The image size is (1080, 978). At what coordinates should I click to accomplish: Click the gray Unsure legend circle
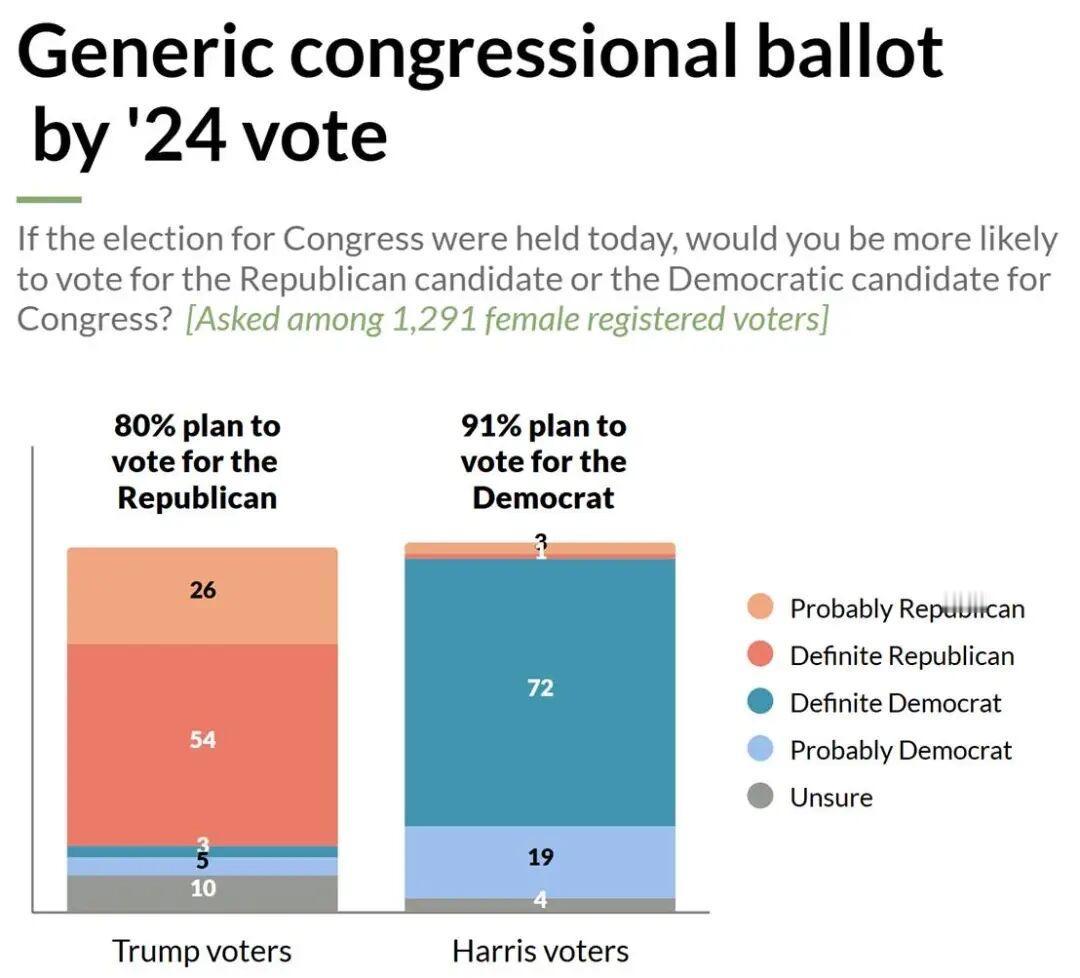pyautogui.click(x=760, y=796)
